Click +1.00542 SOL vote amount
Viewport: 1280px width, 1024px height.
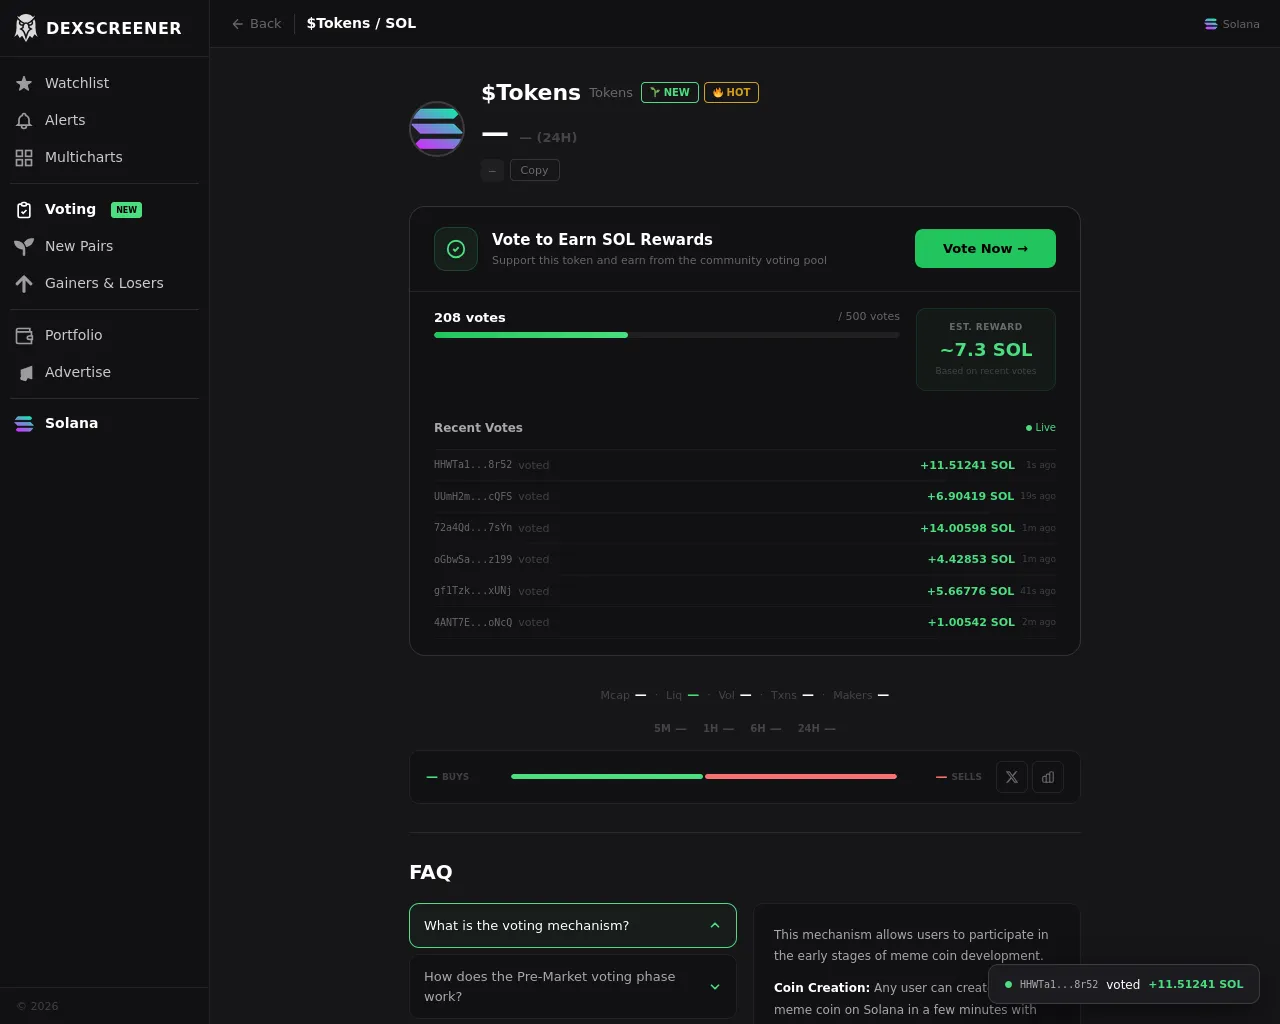click(x=970, y=622)
